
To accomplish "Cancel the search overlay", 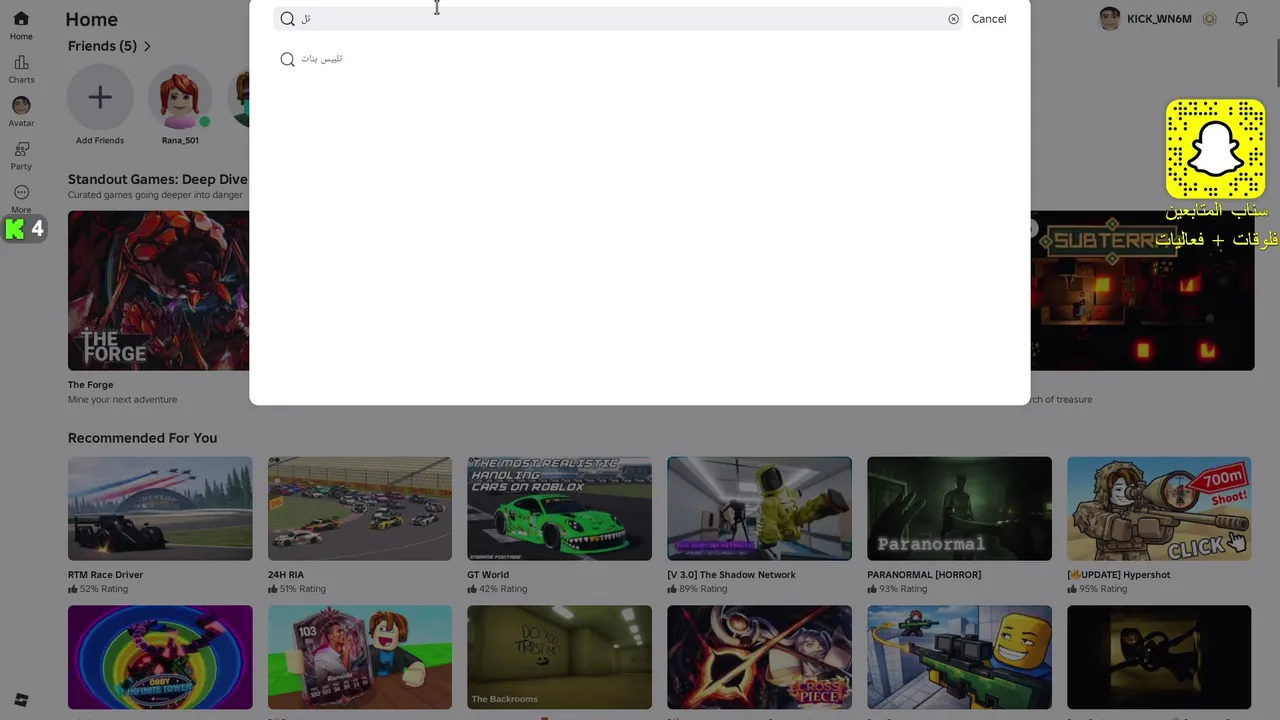I will [989, 19].
